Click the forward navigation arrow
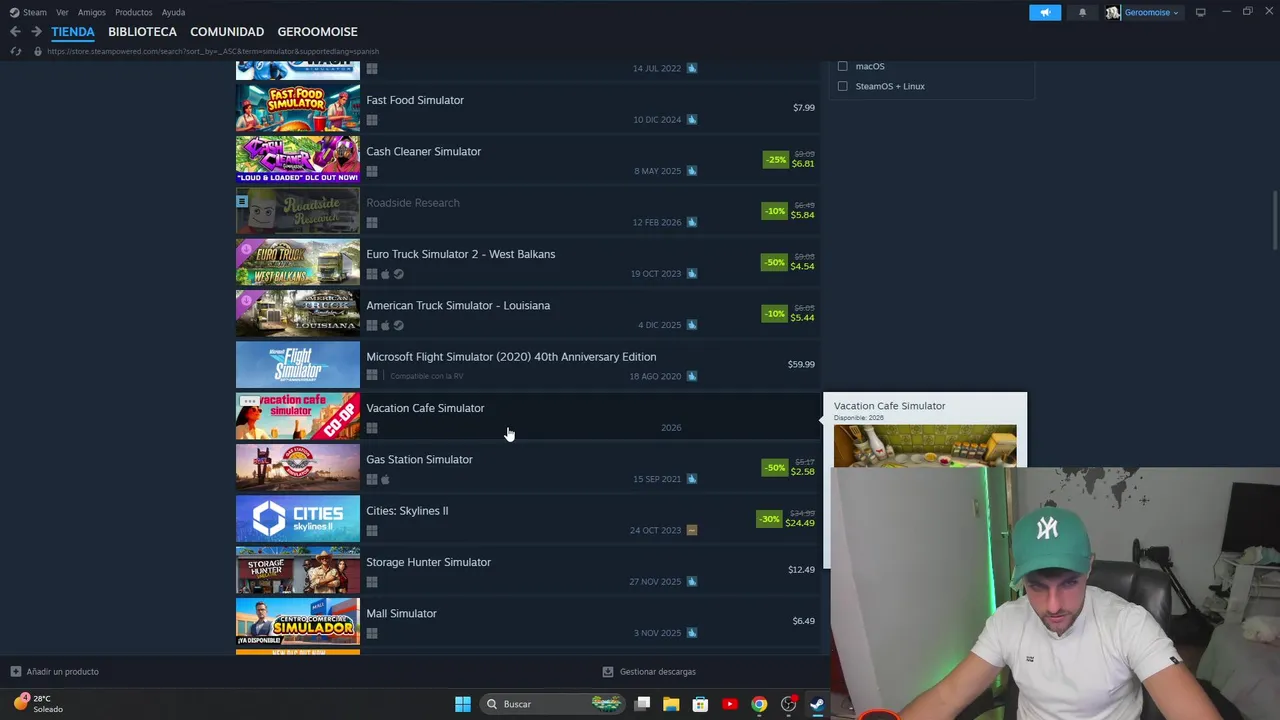 [x=36, y=32]
